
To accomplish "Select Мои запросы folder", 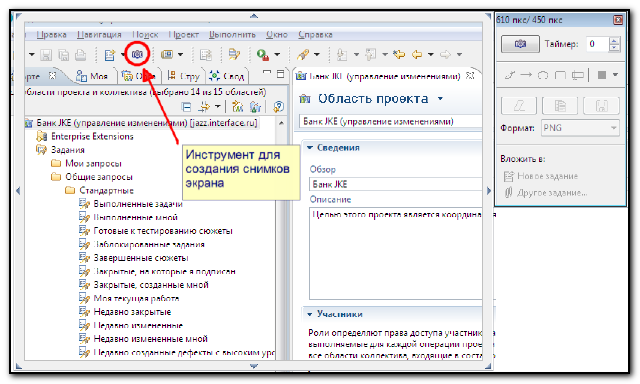I will click(x=93, y=163).
